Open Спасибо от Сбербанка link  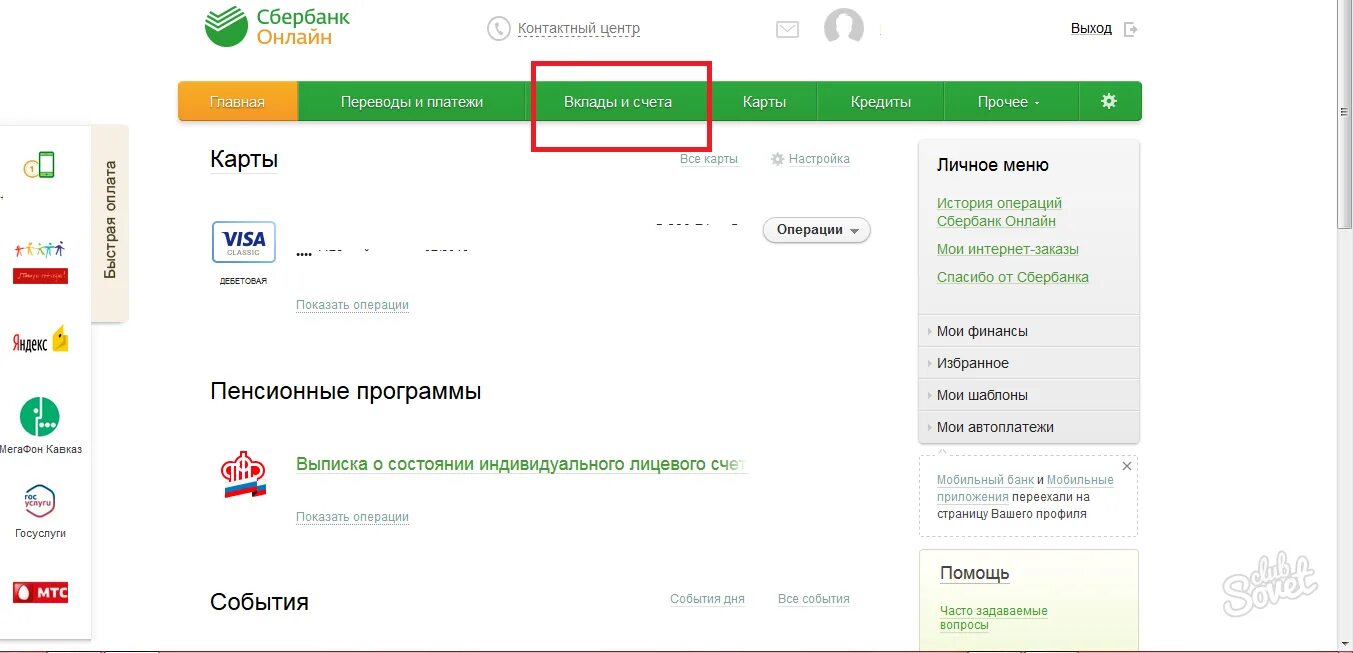[1013, 277]
